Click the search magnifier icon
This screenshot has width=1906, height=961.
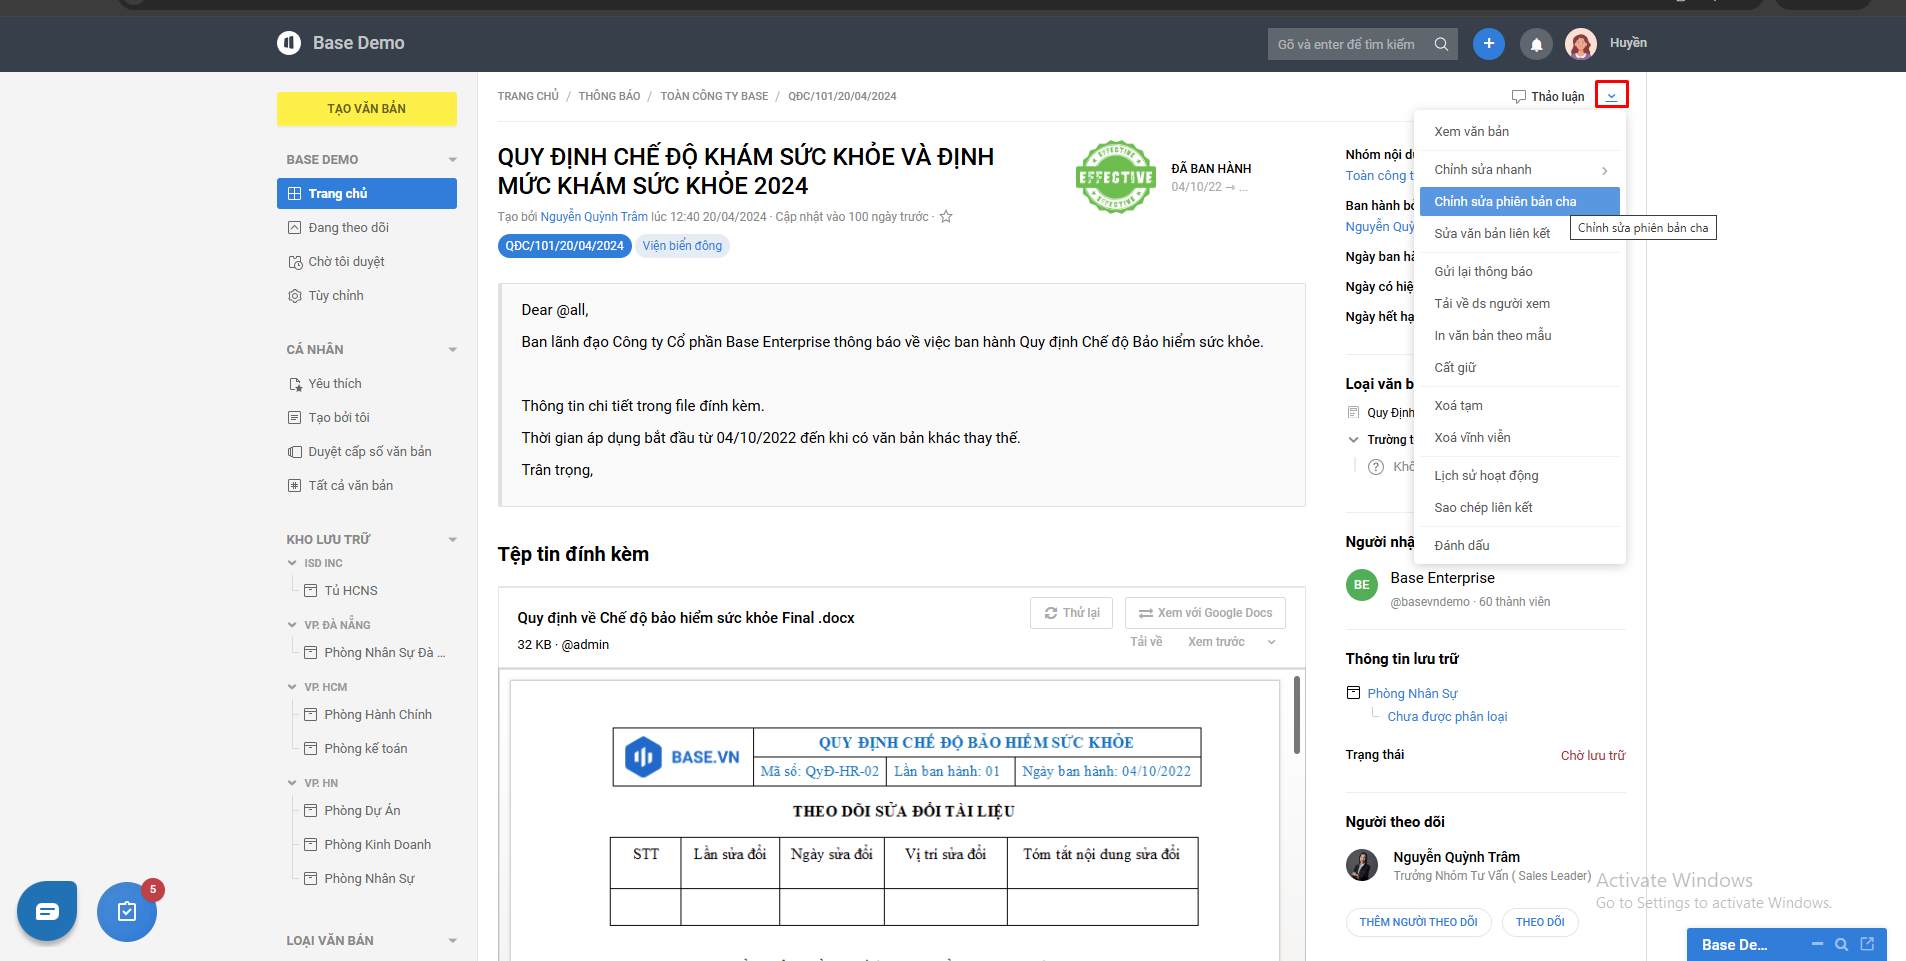[1441, 44]
